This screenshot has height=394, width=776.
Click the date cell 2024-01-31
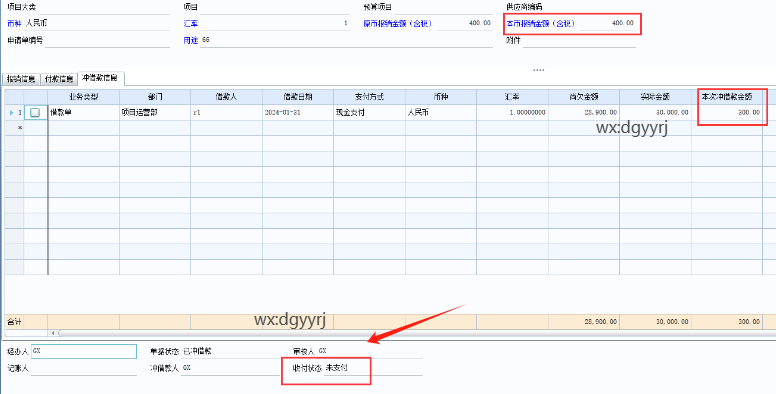click(x=298, y=112)
